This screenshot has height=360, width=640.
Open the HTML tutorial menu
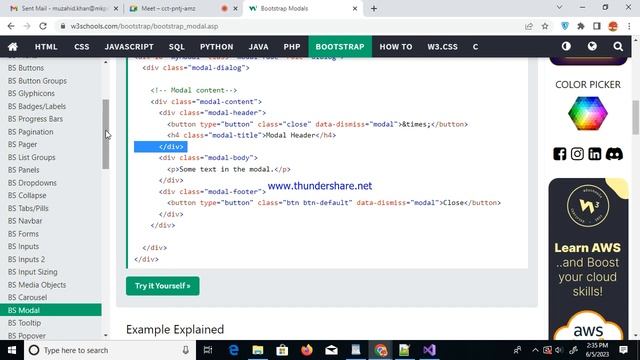(x=46, y=47)
